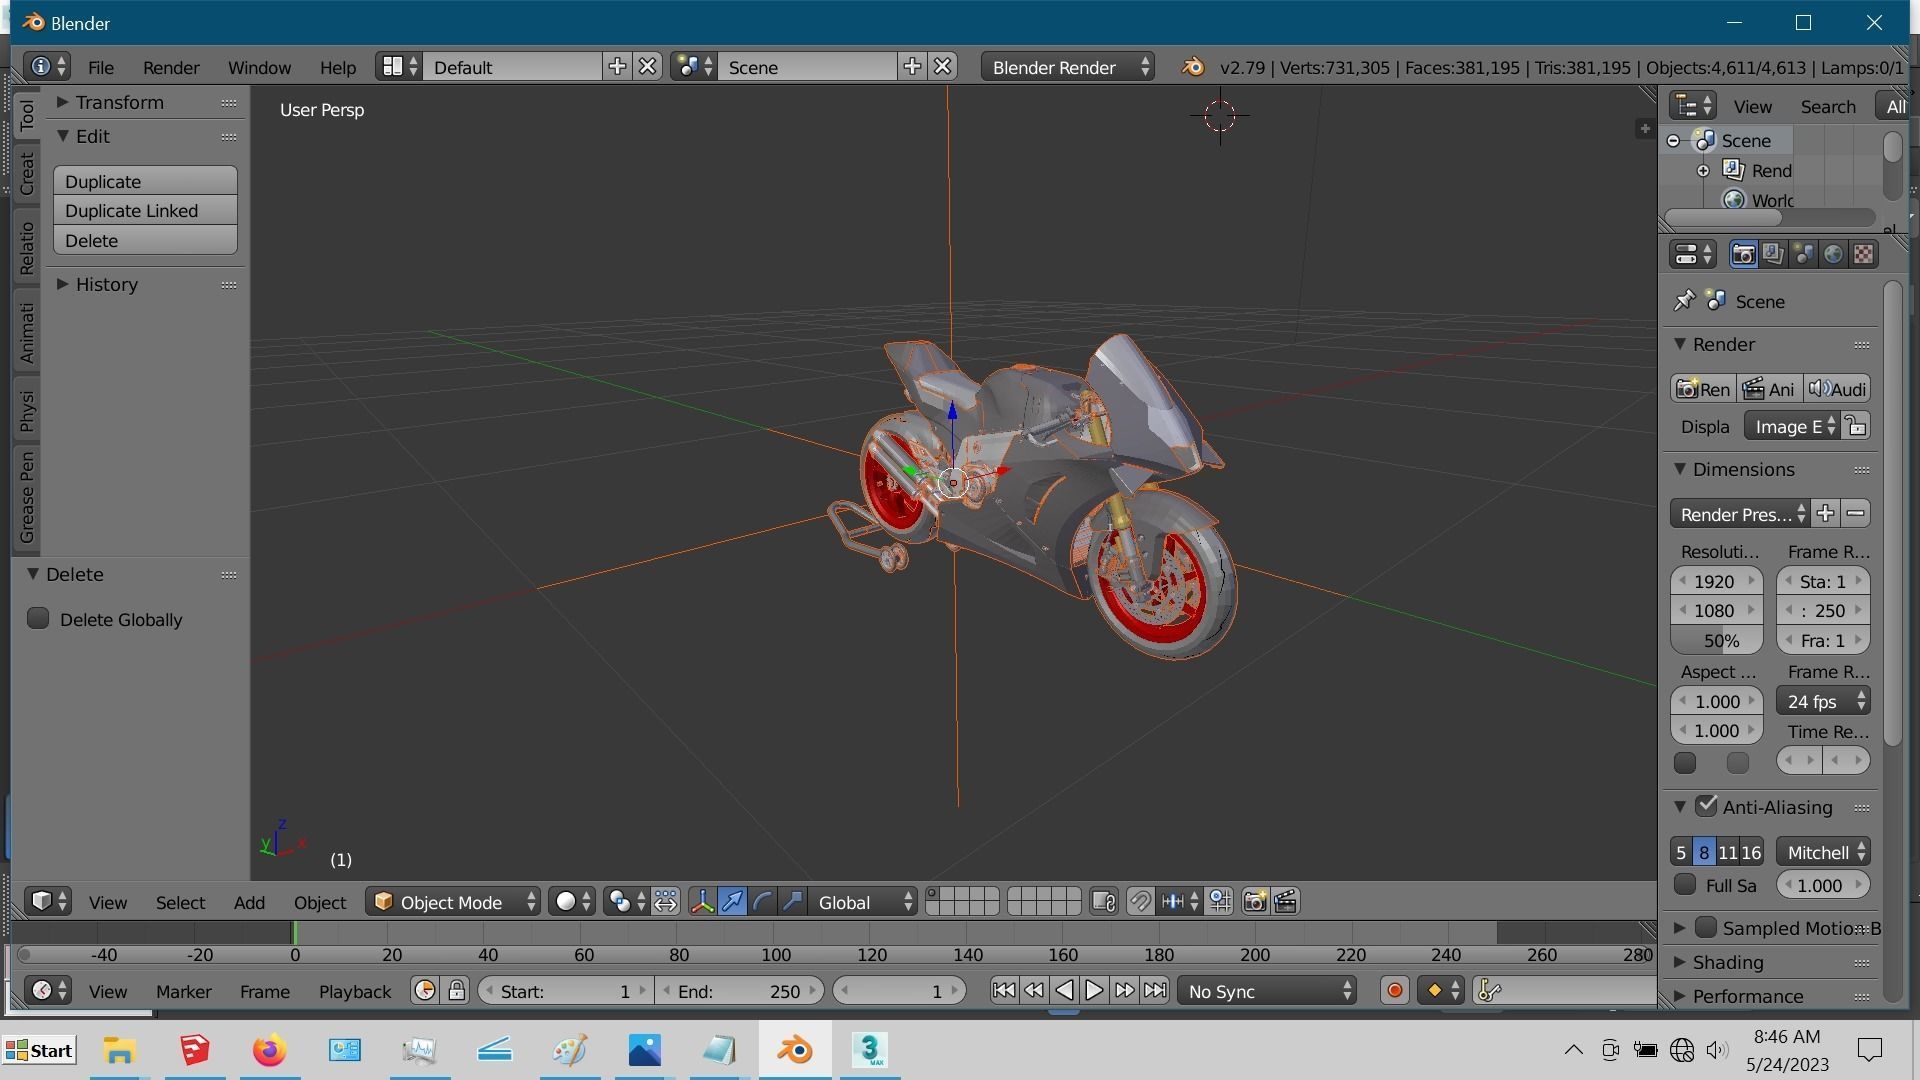
Task: Open the No Sync playback dropdown
Action: pos(1267,991)
